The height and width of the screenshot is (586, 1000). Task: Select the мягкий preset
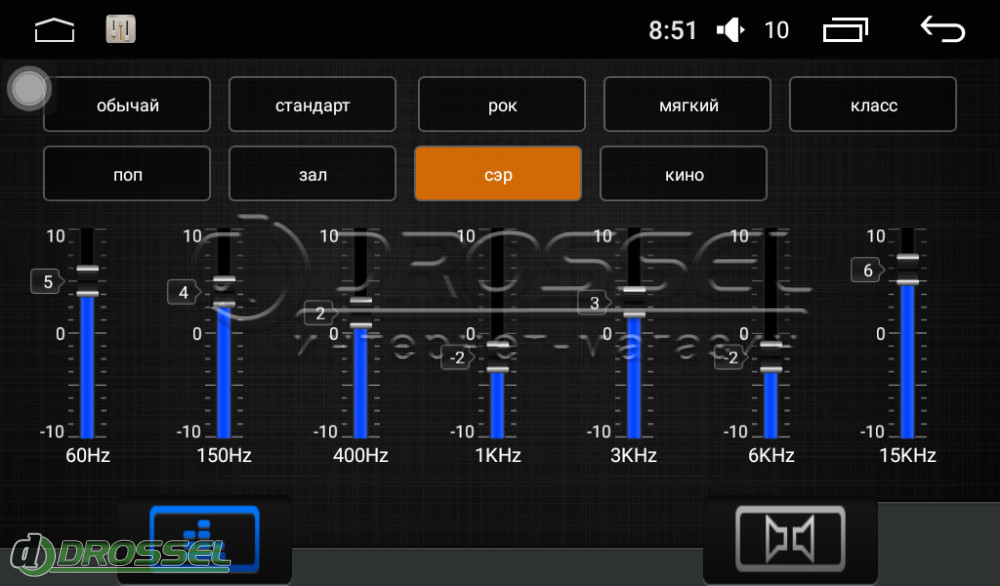click(687, 105)
